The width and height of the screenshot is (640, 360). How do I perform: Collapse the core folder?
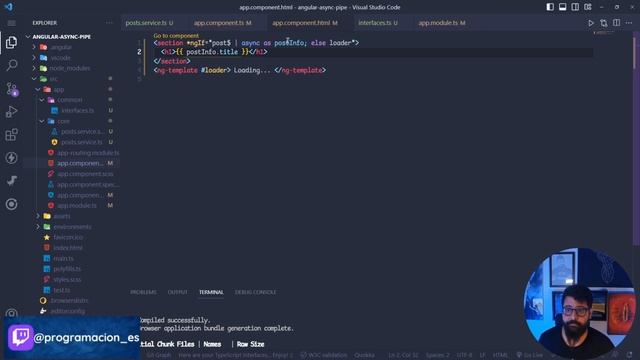[42, 121]
